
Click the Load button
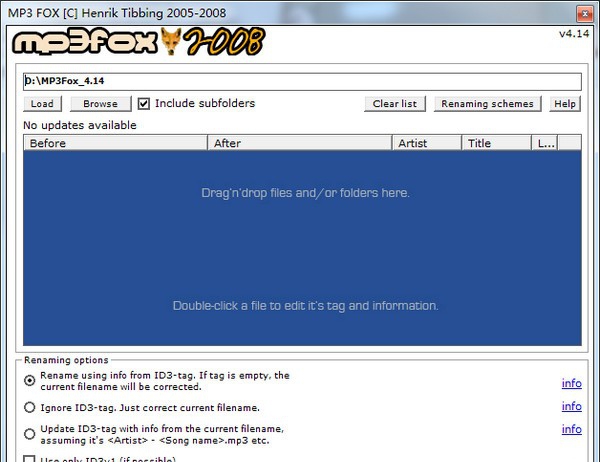[x=42, y=104]
